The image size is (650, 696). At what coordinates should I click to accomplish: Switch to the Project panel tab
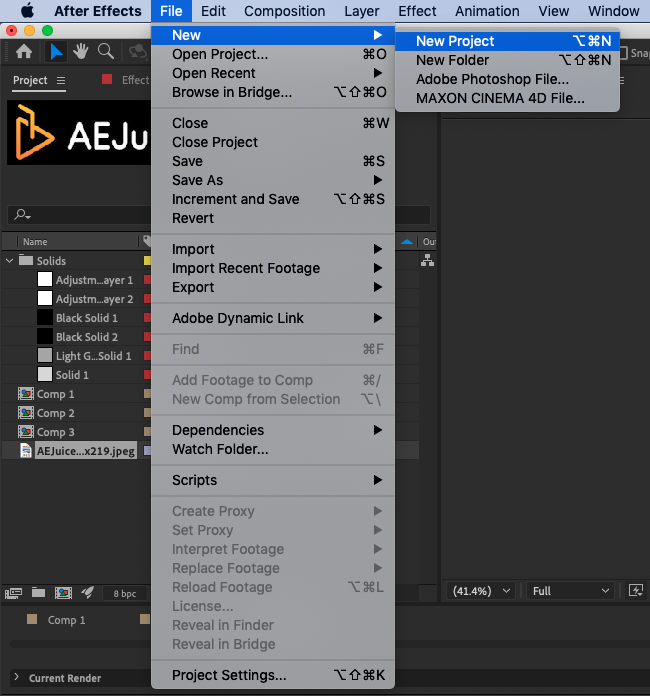coord(30,80)
